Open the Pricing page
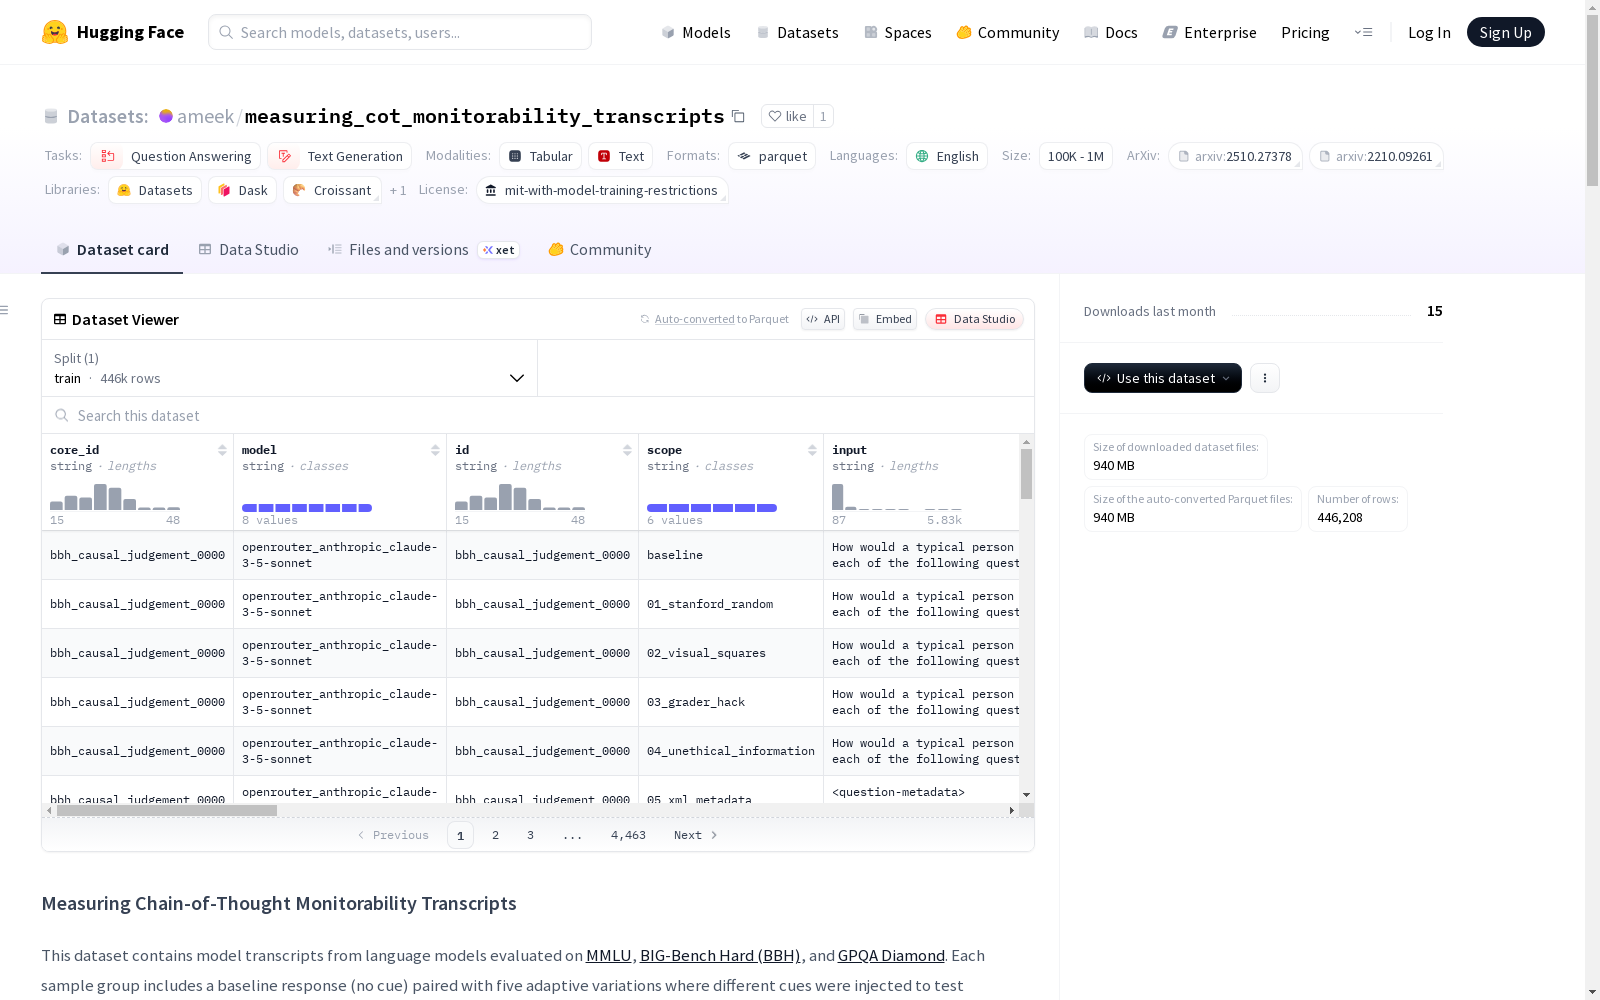 click(x=1305, y=32)
